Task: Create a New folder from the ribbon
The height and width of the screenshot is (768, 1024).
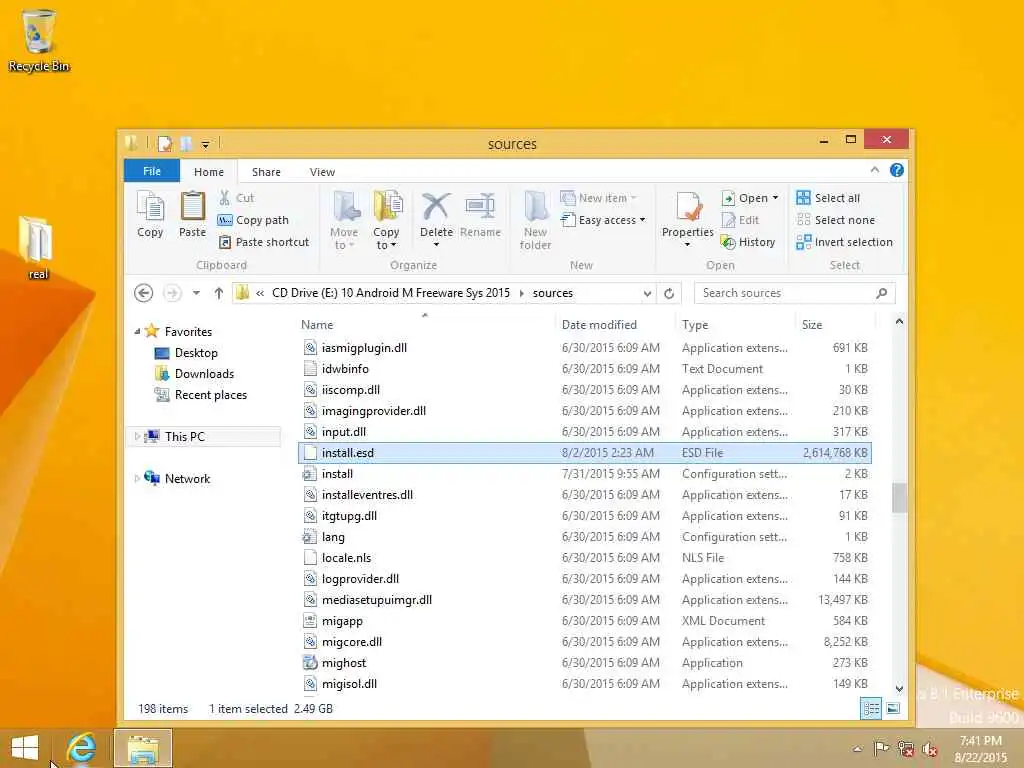Action: (x=536, y=221)
